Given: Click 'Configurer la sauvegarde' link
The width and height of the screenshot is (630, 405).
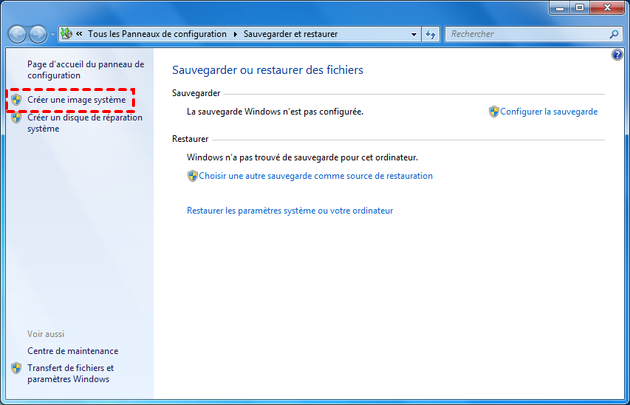Looking at the screenshot, I should (549, 112).
